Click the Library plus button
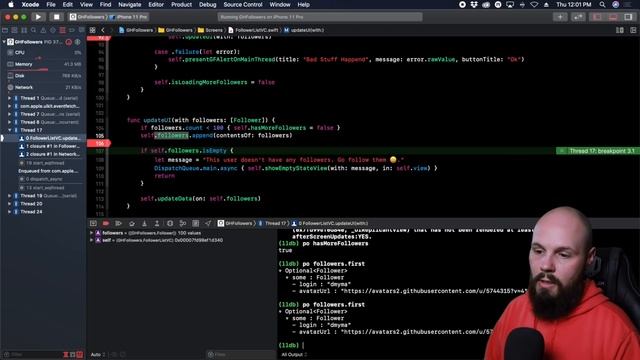The image size is (640, 360). (x=560, y=17)
